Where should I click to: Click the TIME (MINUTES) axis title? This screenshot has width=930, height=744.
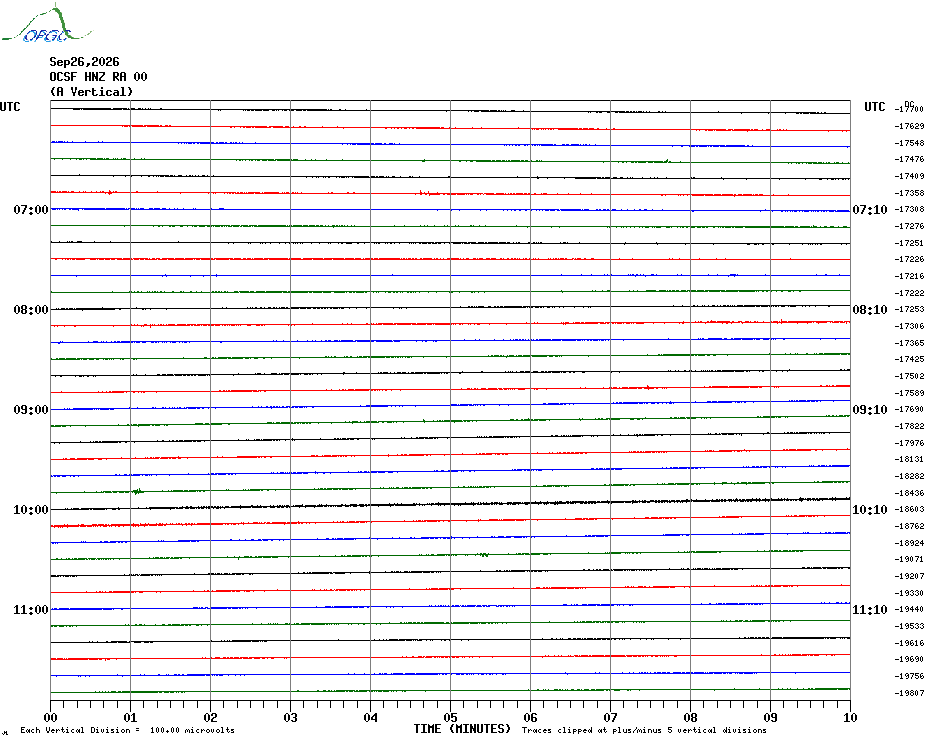(x=462, y=729)
